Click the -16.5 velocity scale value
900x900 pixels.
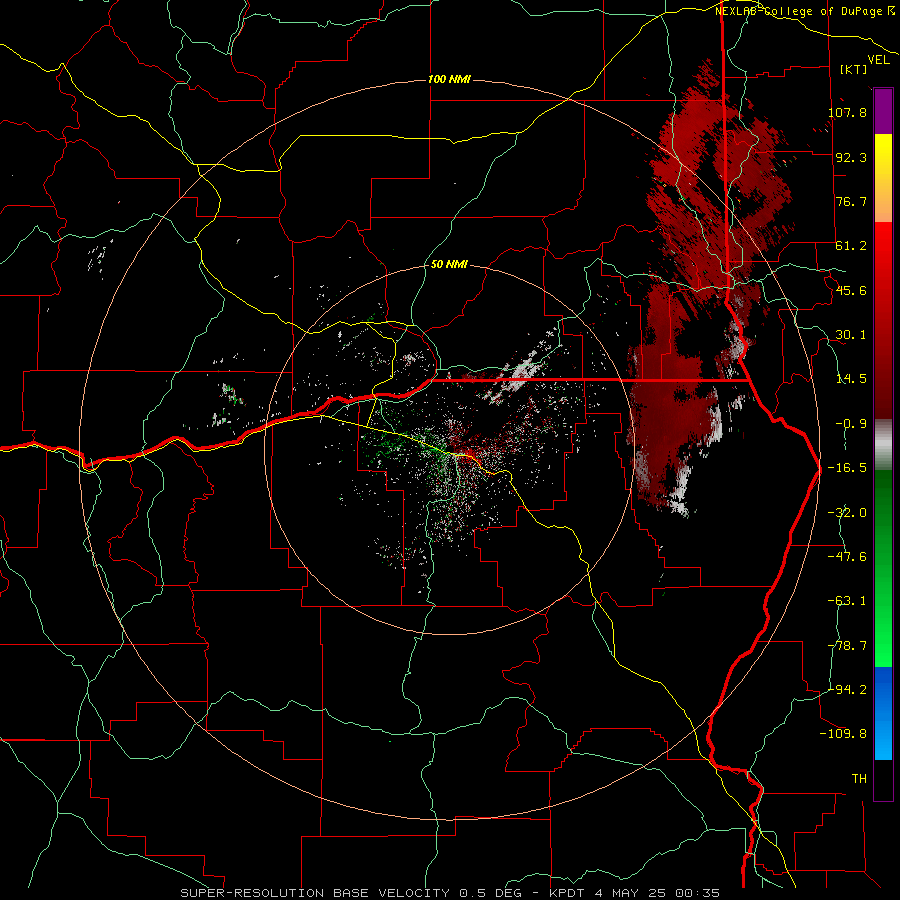847,468
